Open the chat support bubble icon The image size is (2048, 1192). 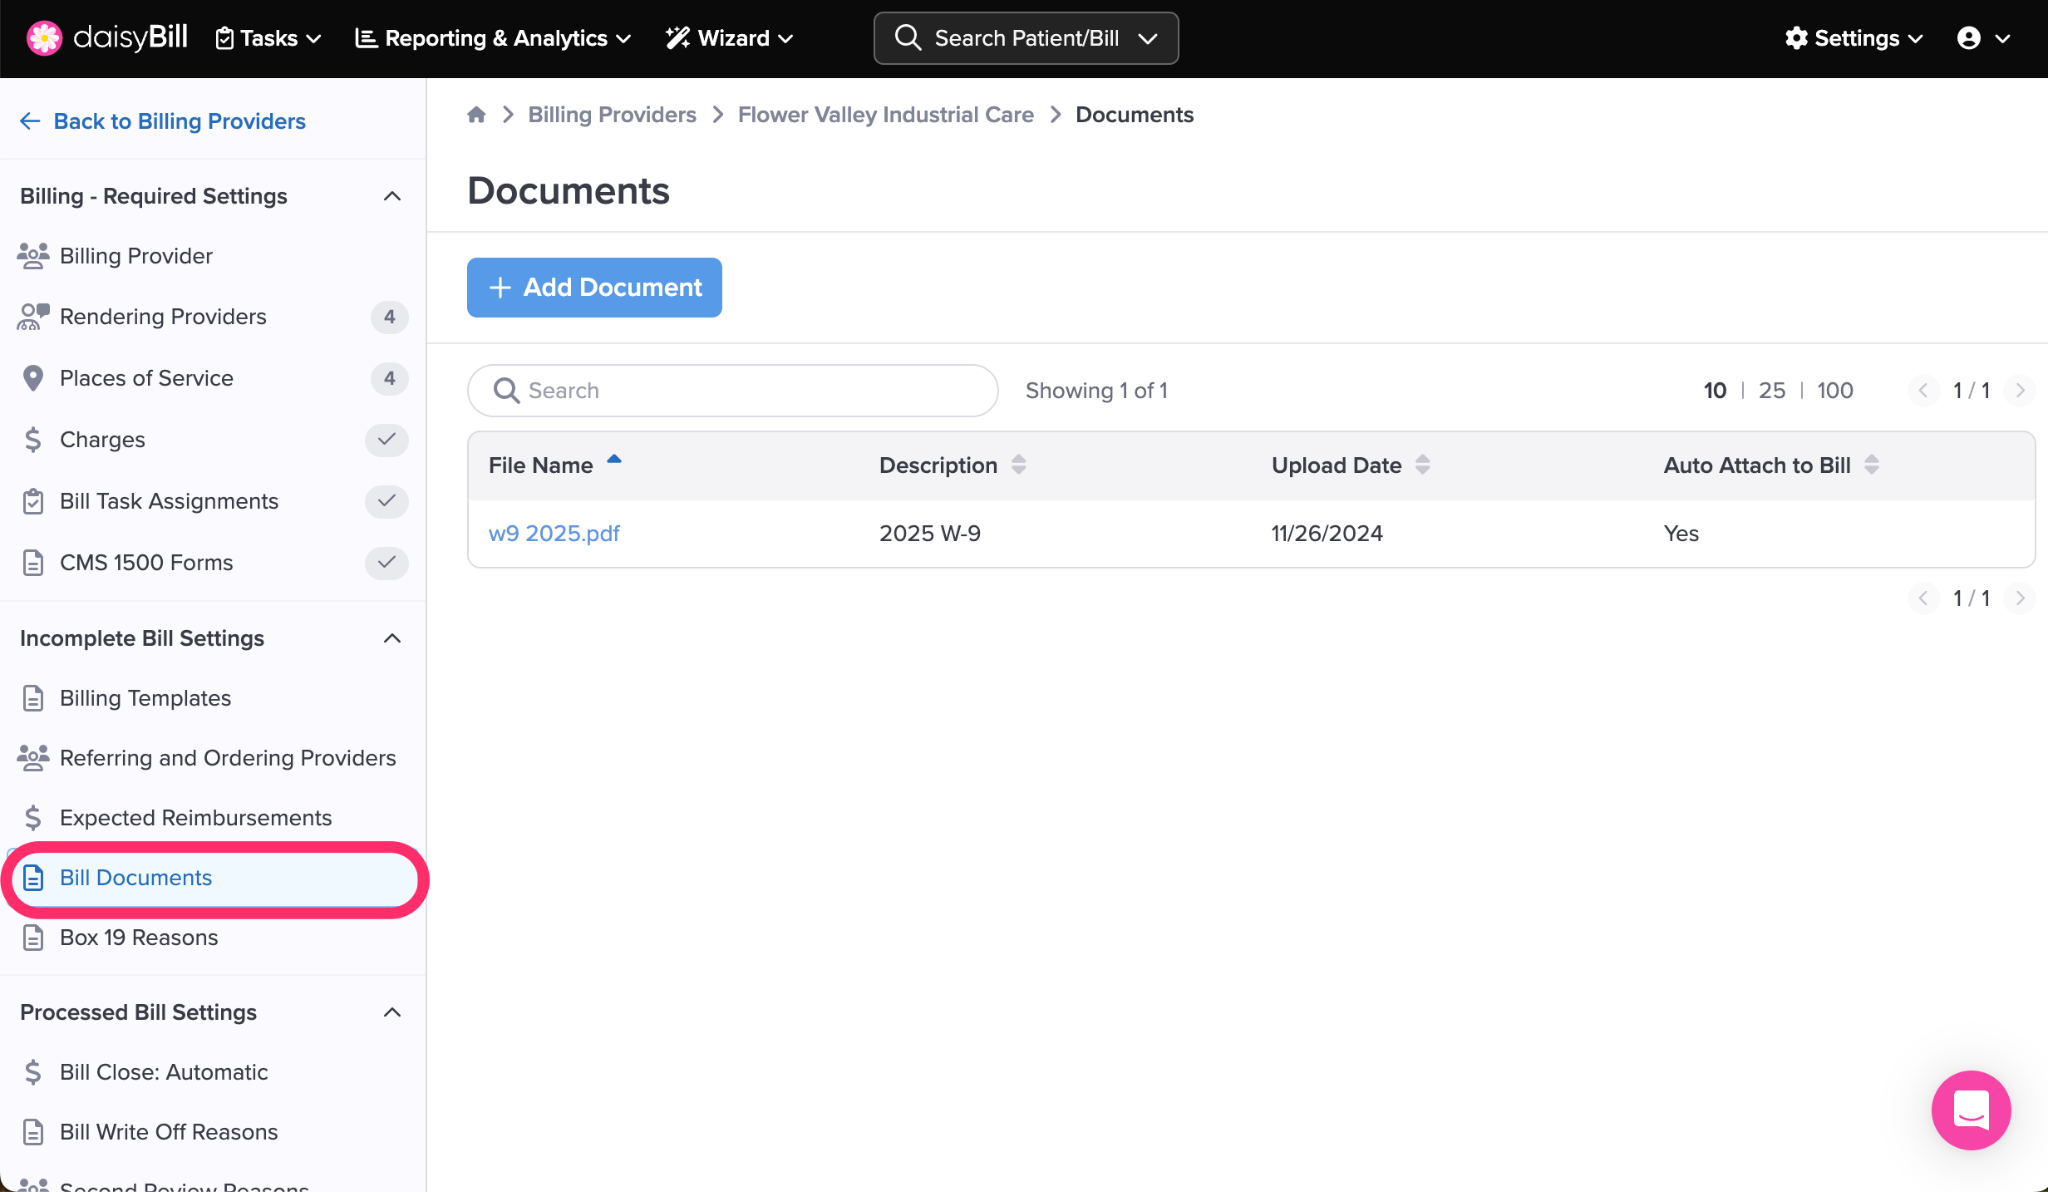(x=1970, y=1110)
